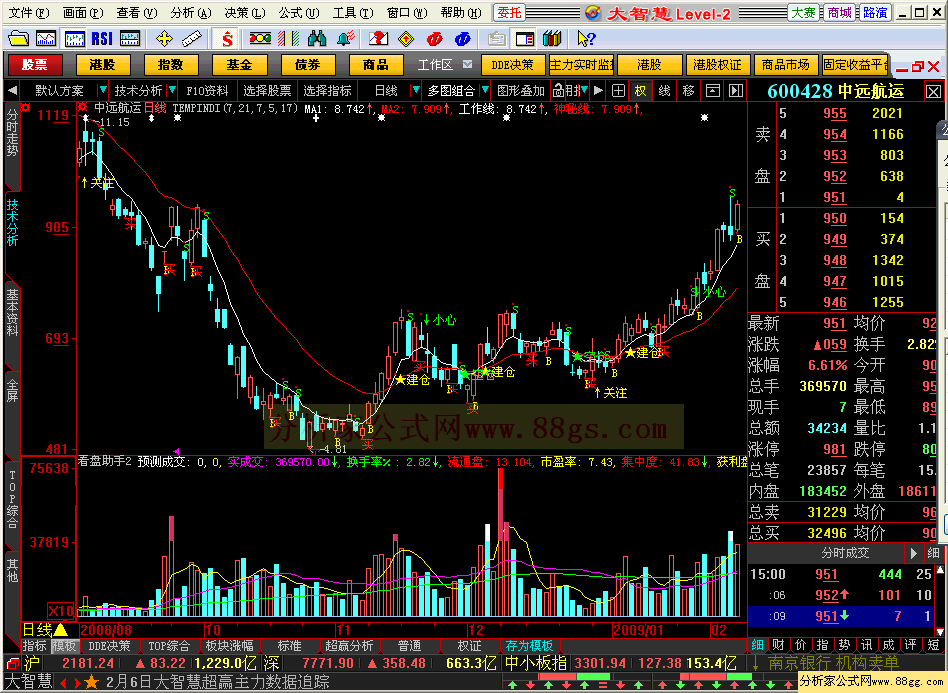Expand the 多图组合 dropdown arrow
This screenshot has width=948, height=693.
coord(485,91)
